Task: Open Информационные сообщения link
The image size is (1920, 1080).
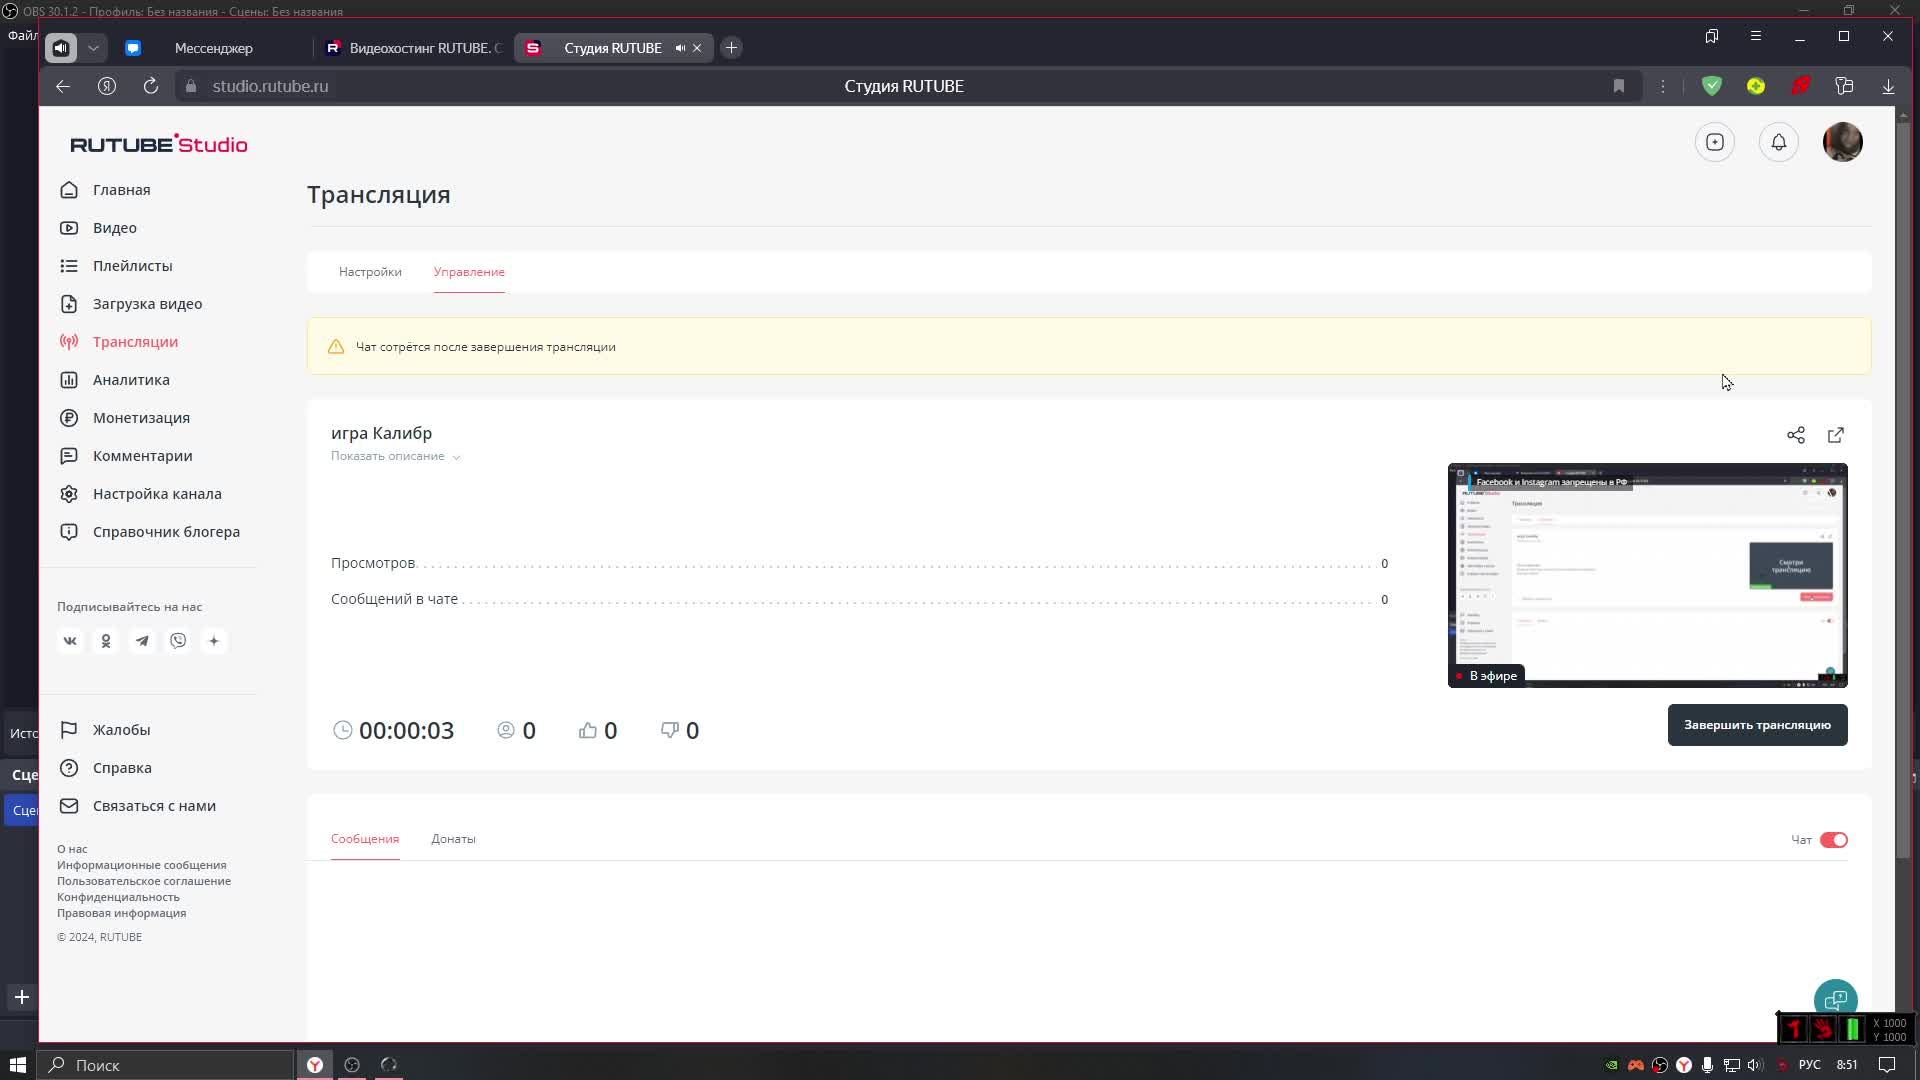Action: point(141,865)
